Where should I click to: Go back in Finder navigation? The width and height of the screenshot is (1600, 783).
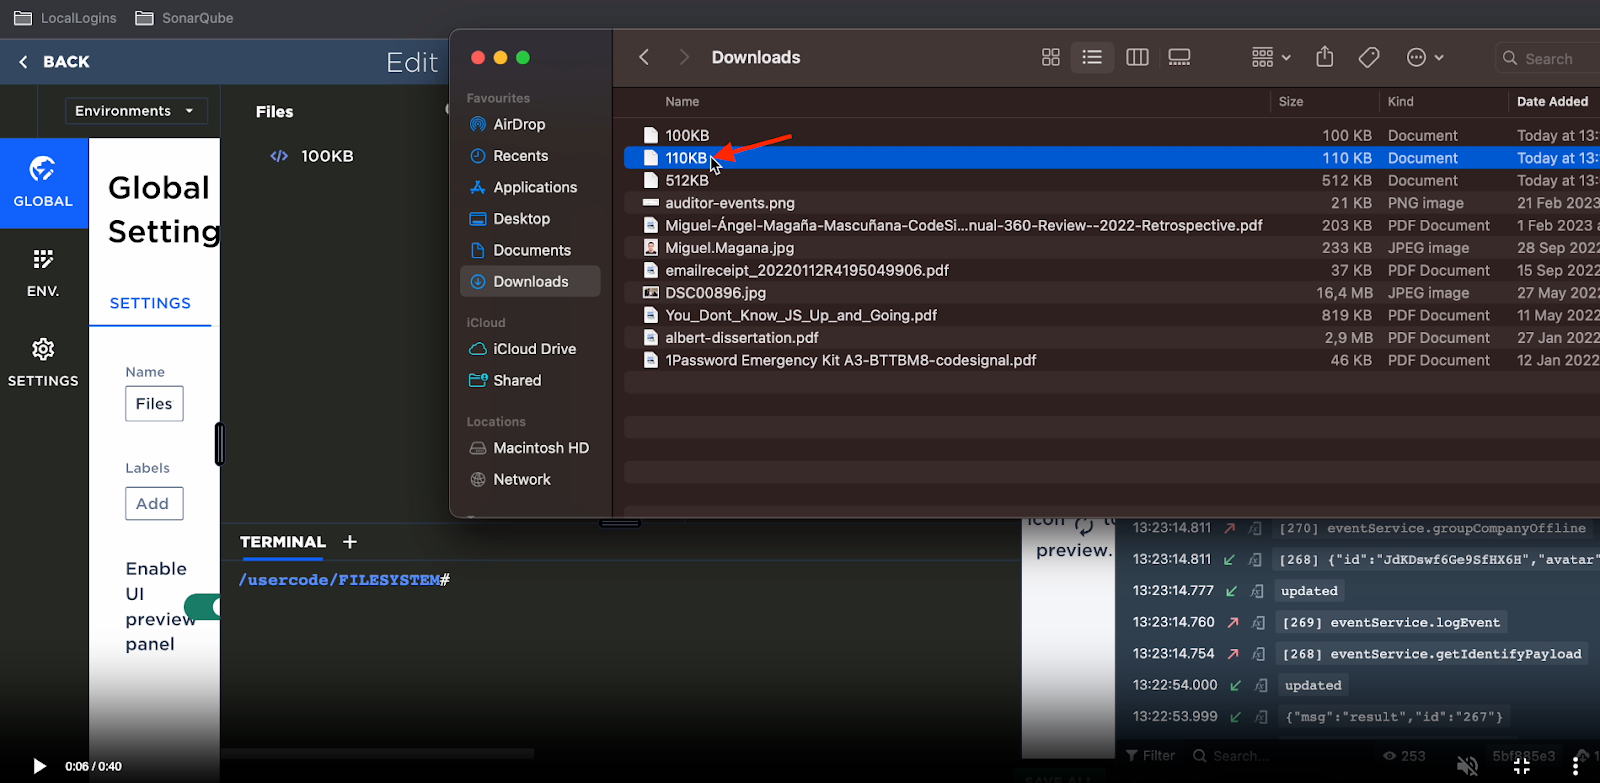coord(644,57)
